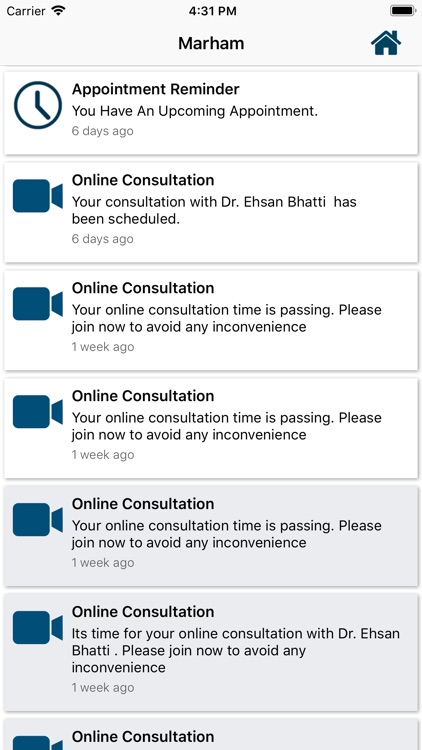Tap video camera icon on scheduled consultation

click(x=38, y=196)
